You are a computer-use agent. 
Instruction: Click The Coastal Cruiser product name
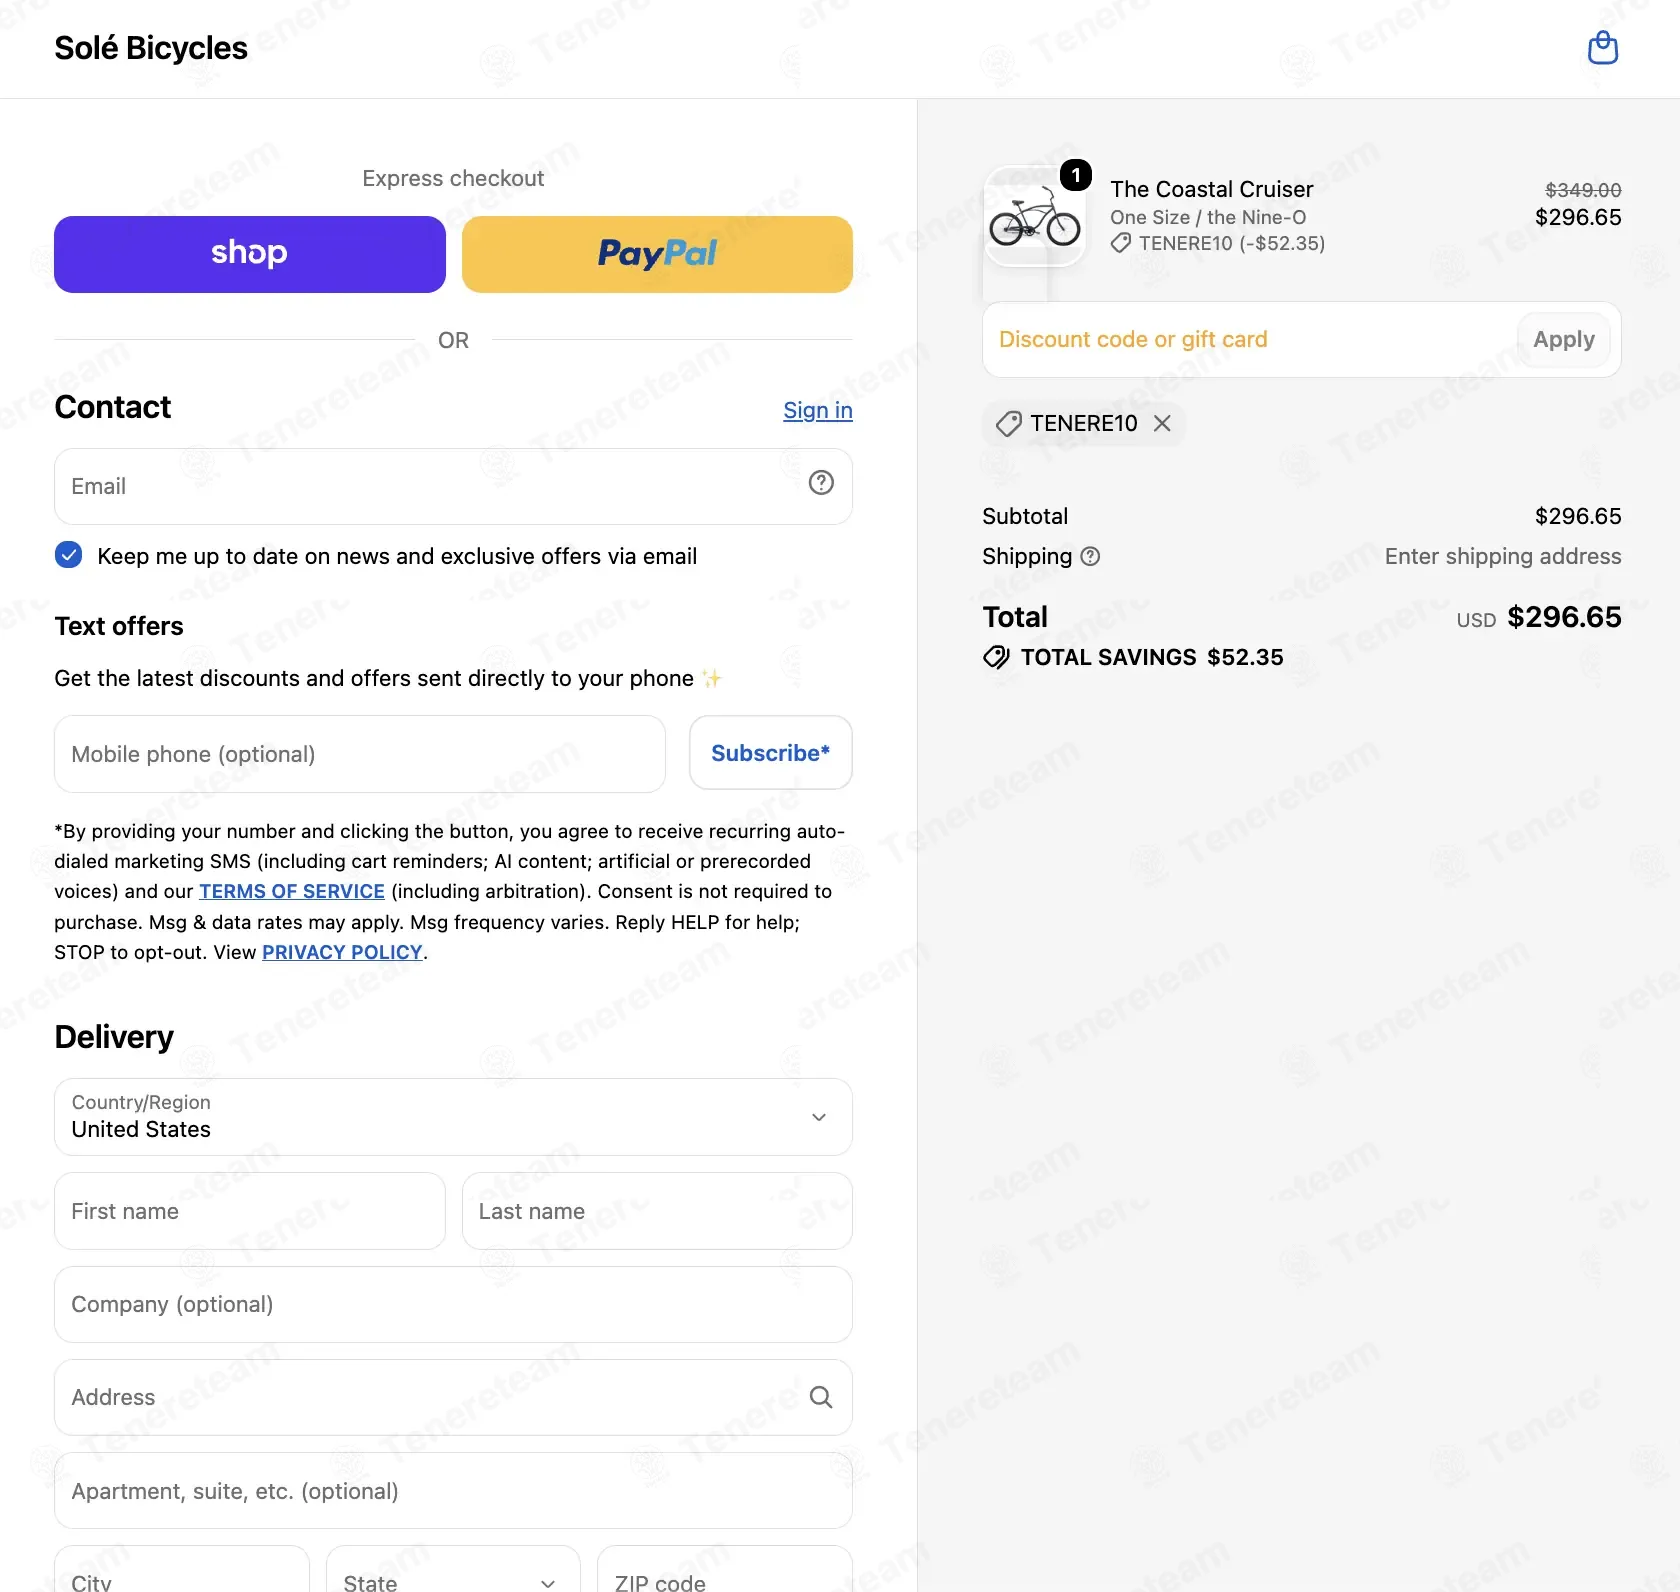[1212, 189]
